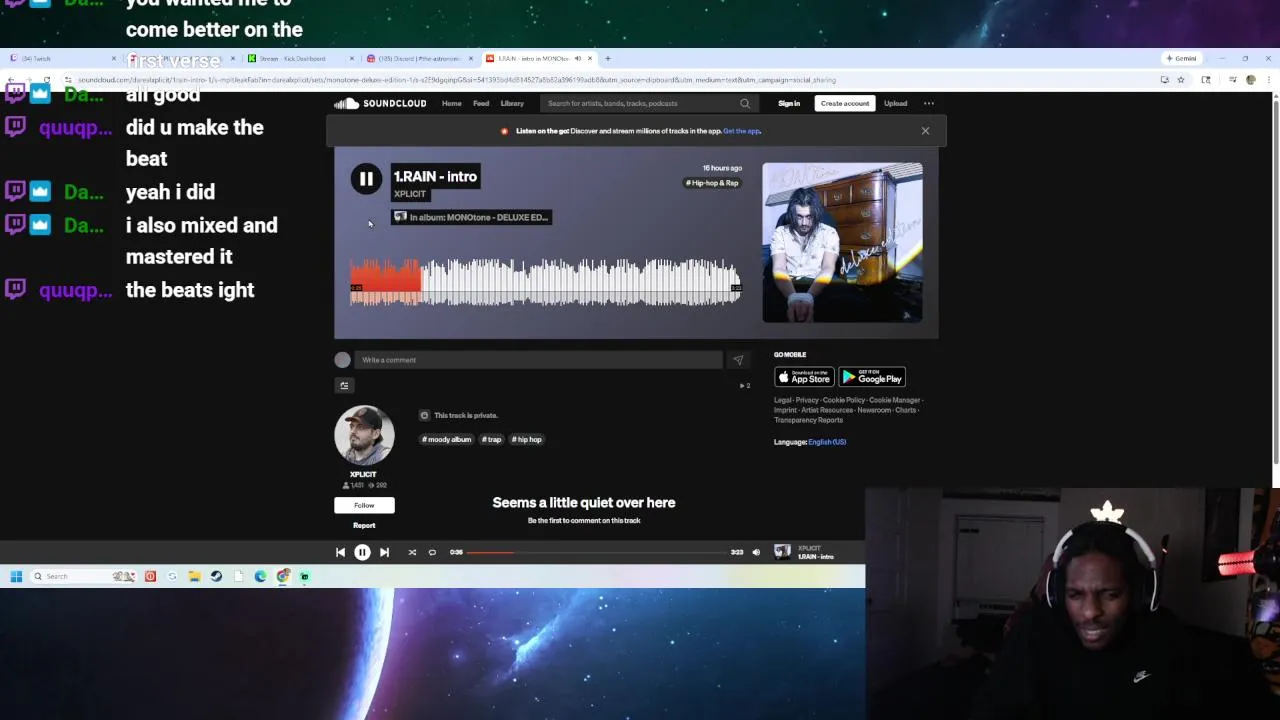Viewport: 1280px width, 720px height.
Task: Click the Gemini button in Chrome
Action: 1180,58
